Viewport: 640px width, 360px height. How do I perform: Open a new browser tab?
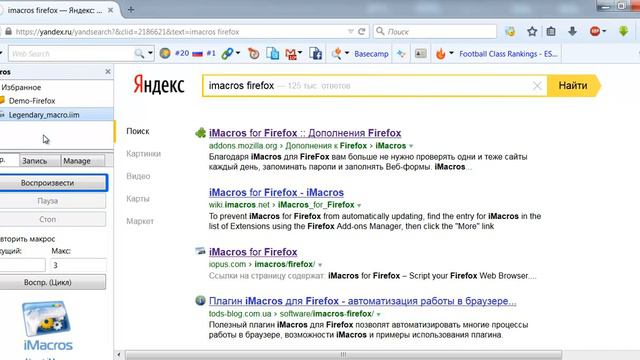click(131, 10)
